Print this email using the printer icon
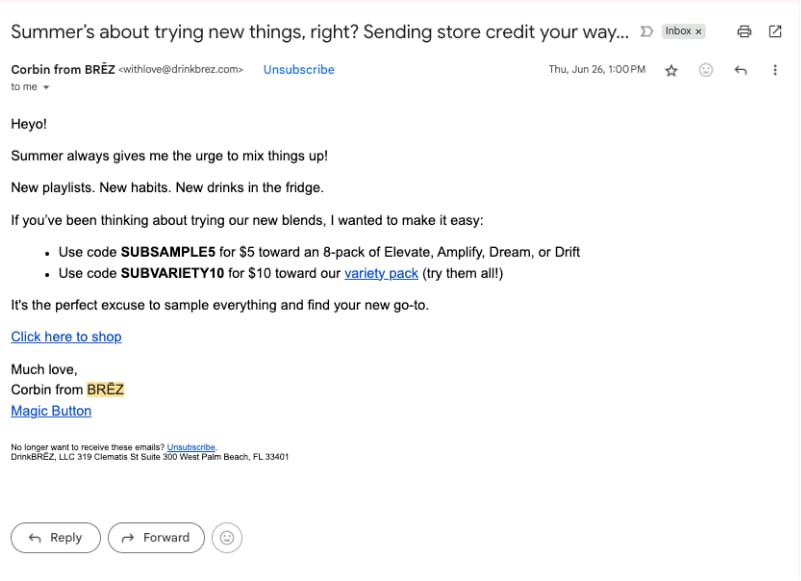Screen dimensions: 801x581 click(744, 32)
